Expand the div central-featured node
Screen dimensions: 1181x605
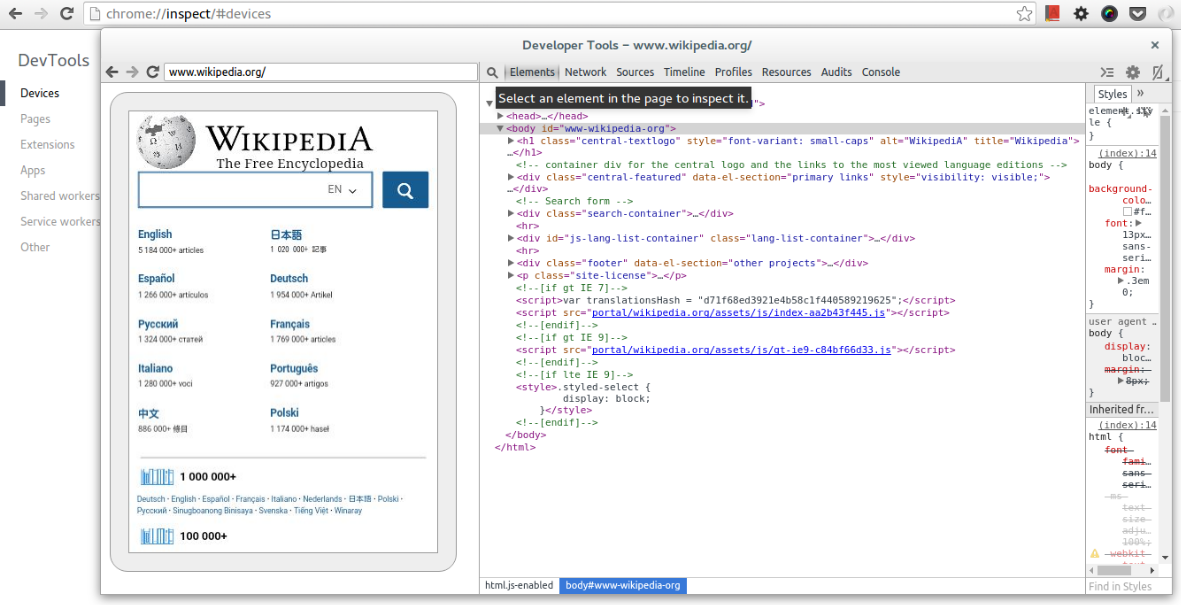click(511, 177)
